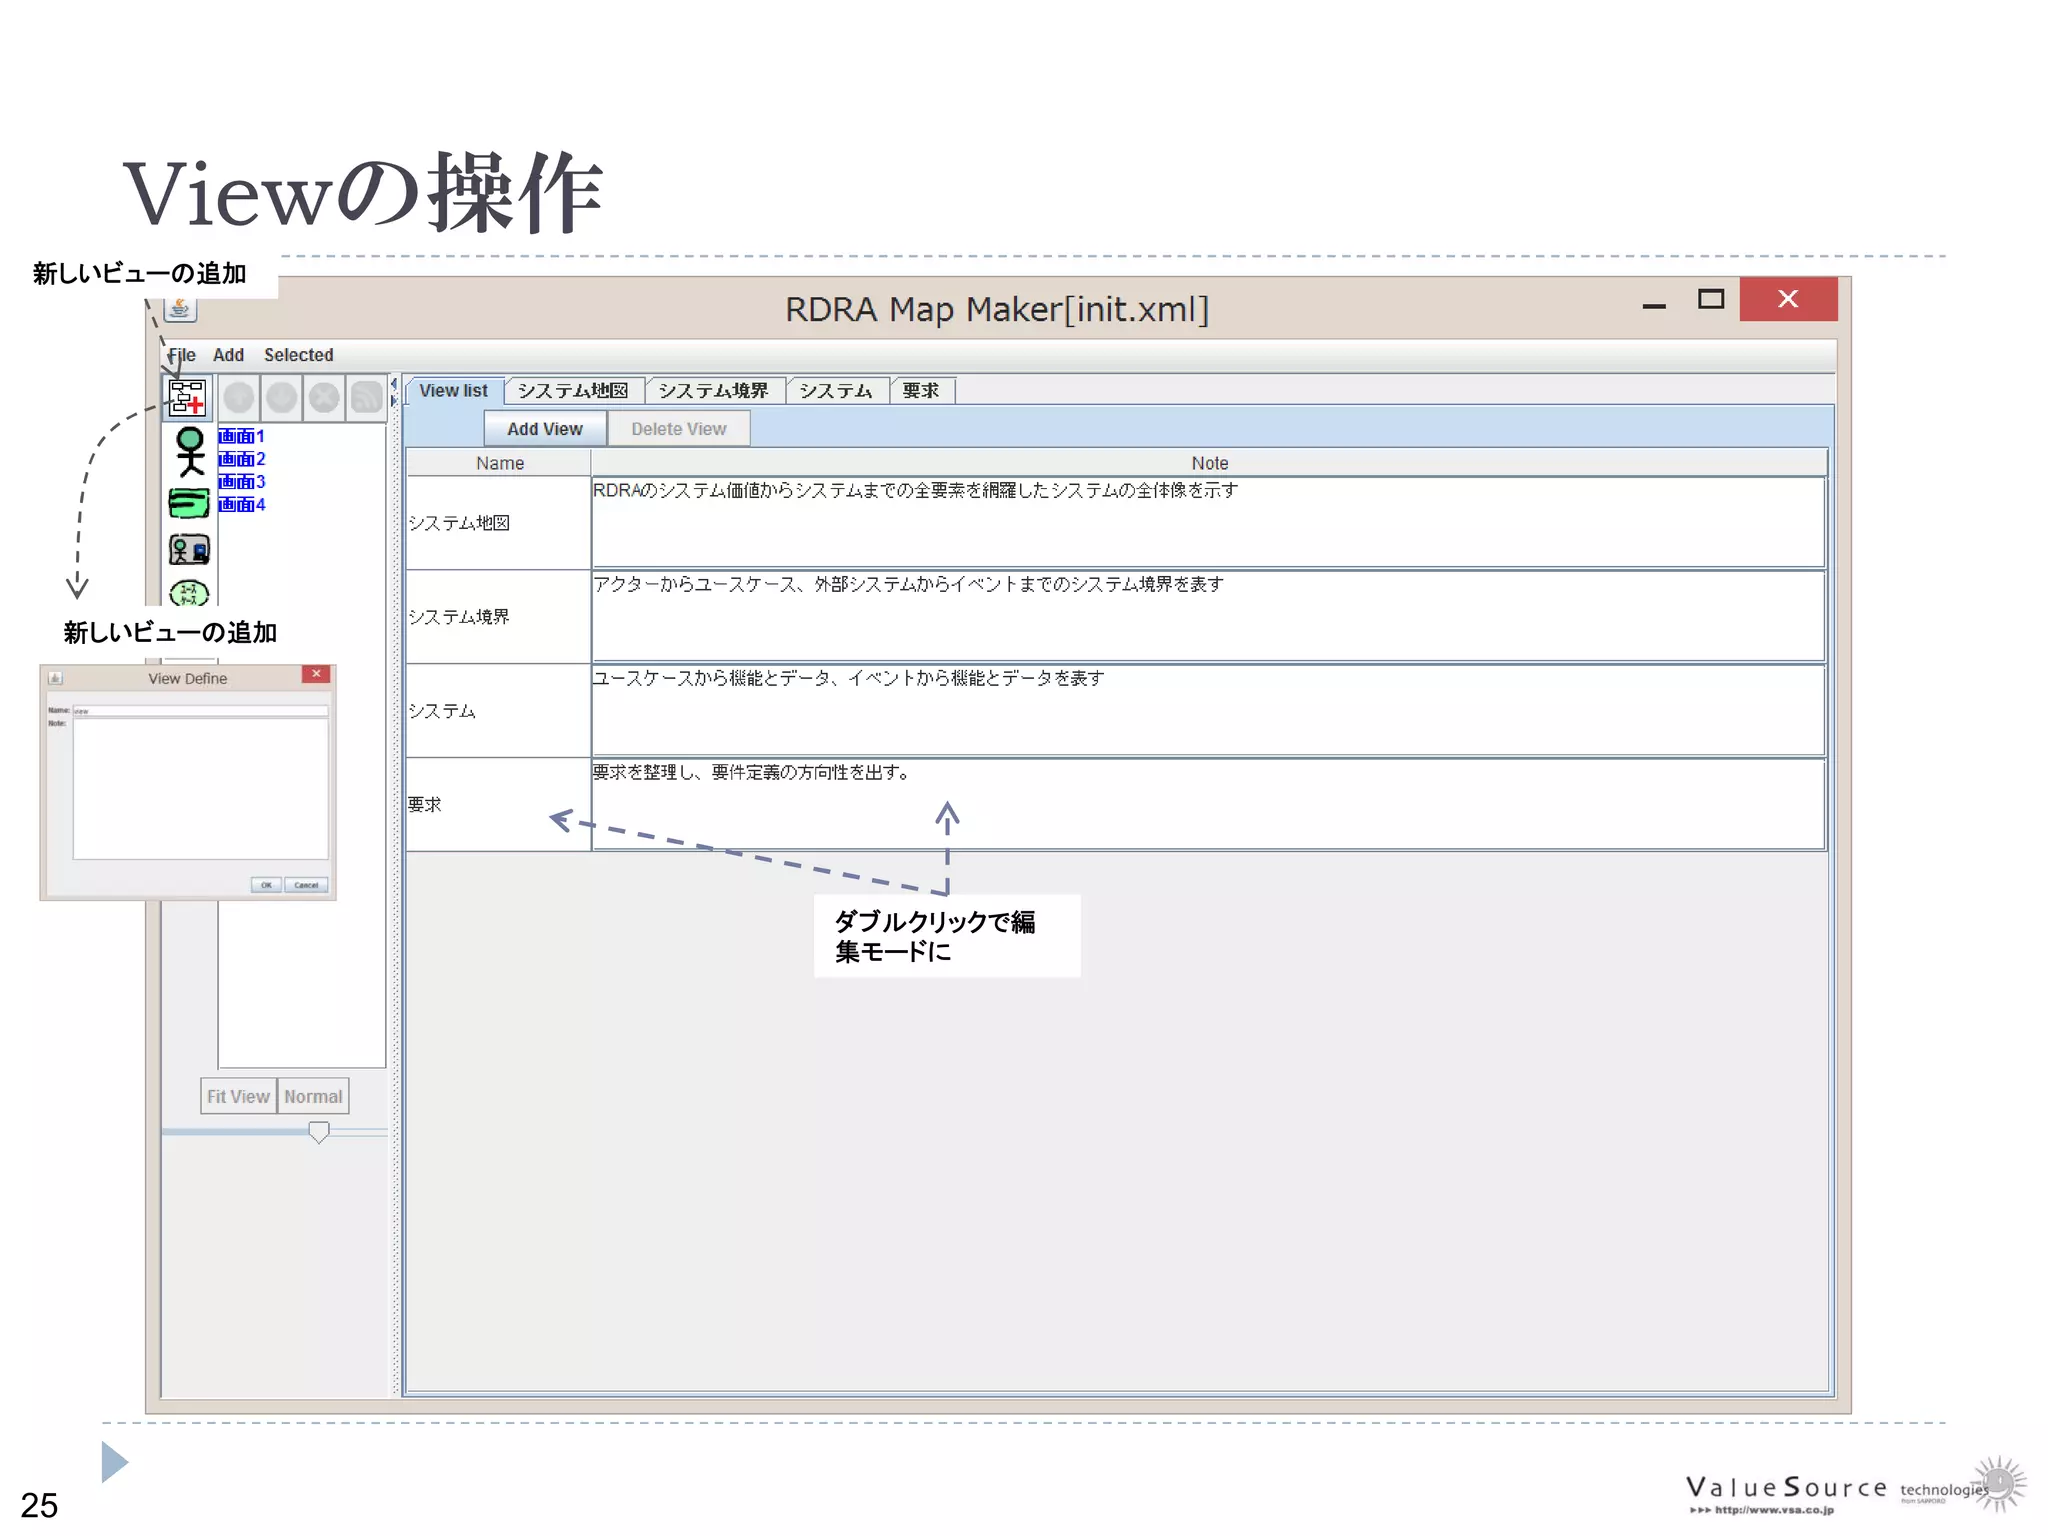Open the File menu
The image size is (2048, 1536).
tap(181, 355)
